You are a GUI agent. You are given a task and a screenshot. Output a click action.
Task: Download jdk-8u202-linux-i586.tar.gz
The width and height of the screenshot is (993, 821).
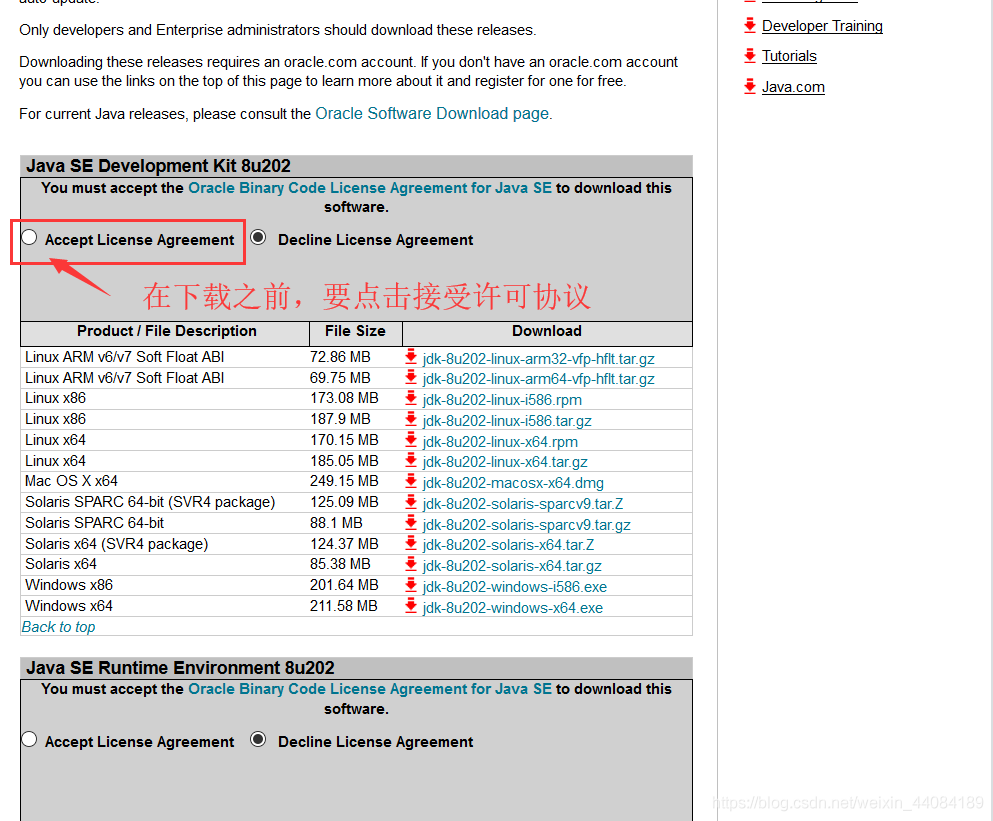click(x=507, y=421)
